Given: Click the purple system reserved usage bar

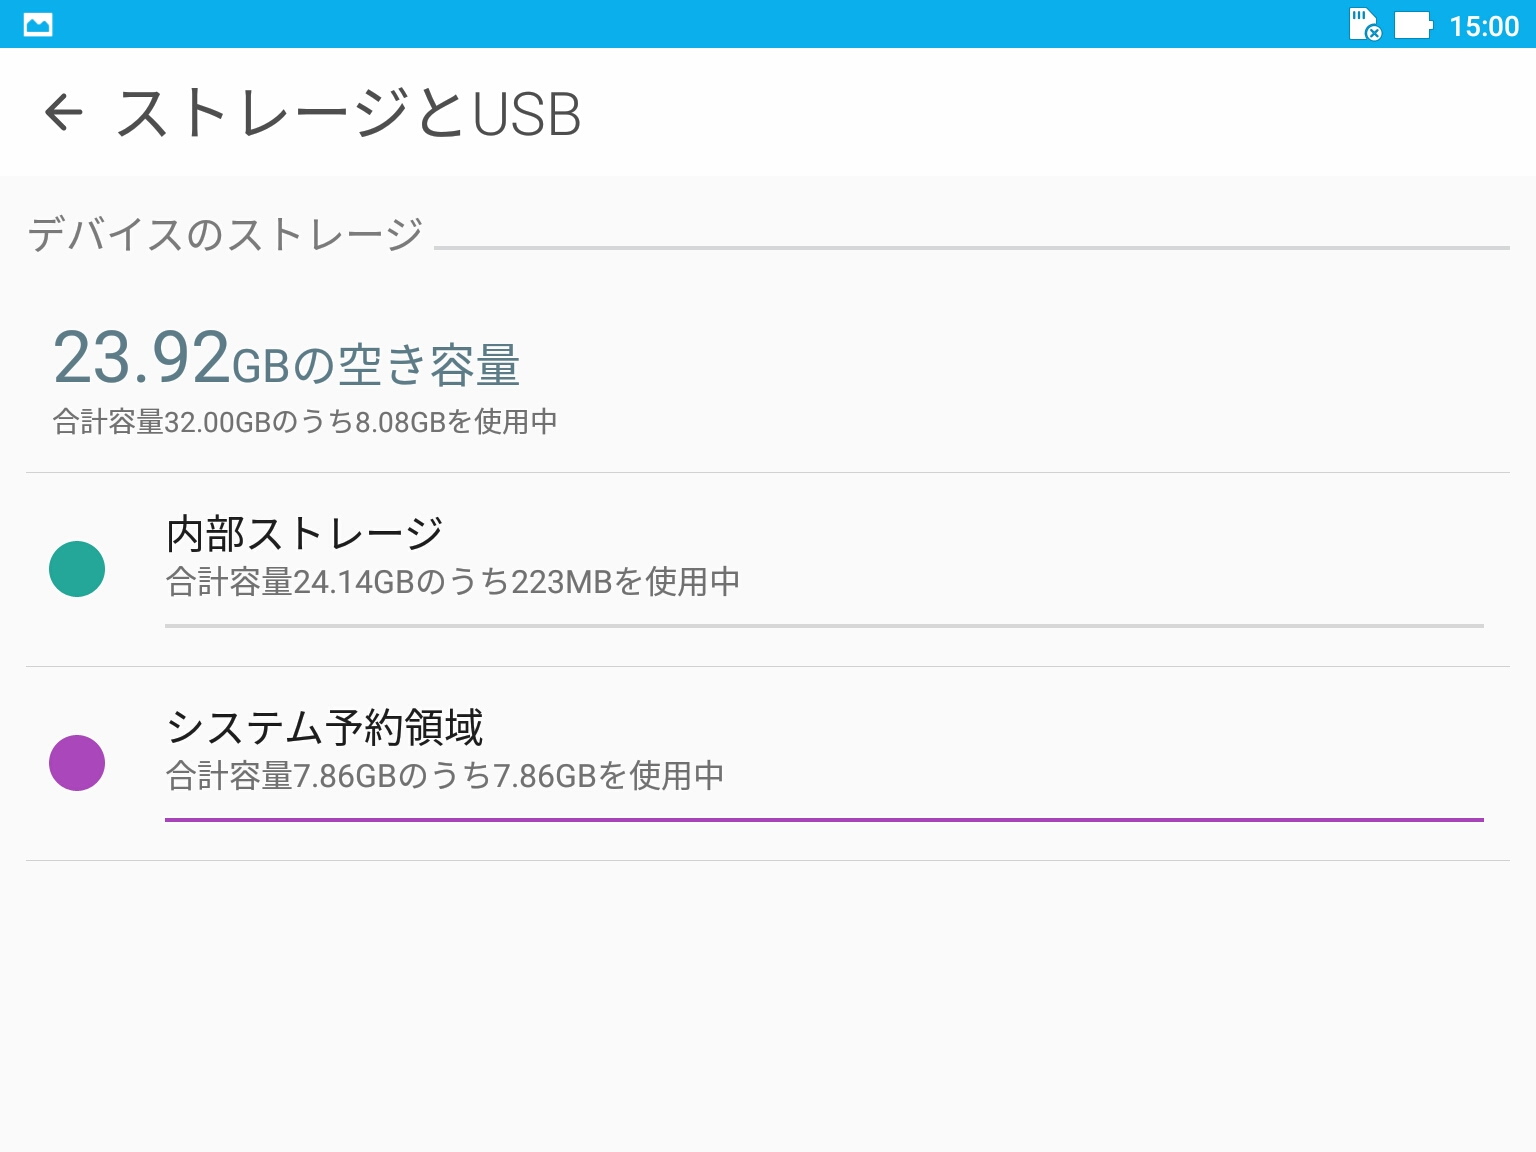Looking at the screenshot, I should [824, 820].
